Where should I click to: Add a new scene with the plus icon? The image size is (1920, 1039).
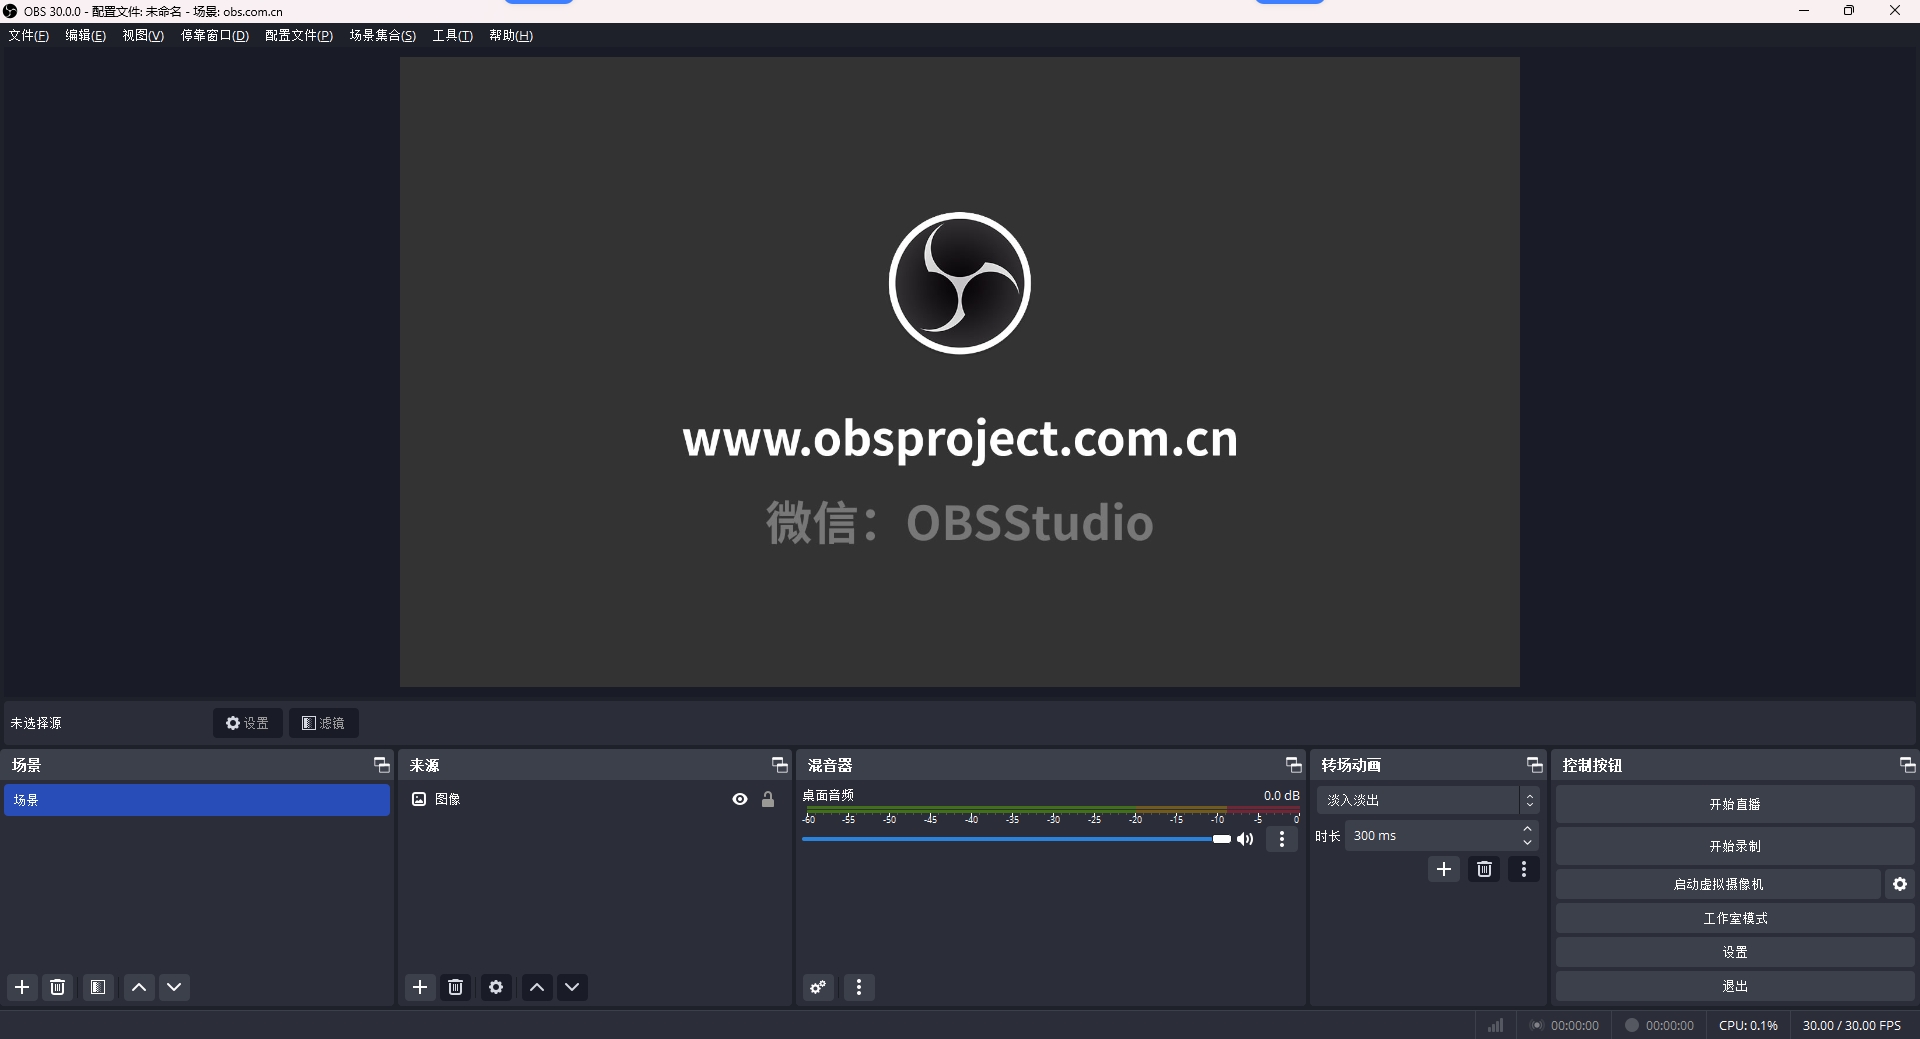point(21,987)
